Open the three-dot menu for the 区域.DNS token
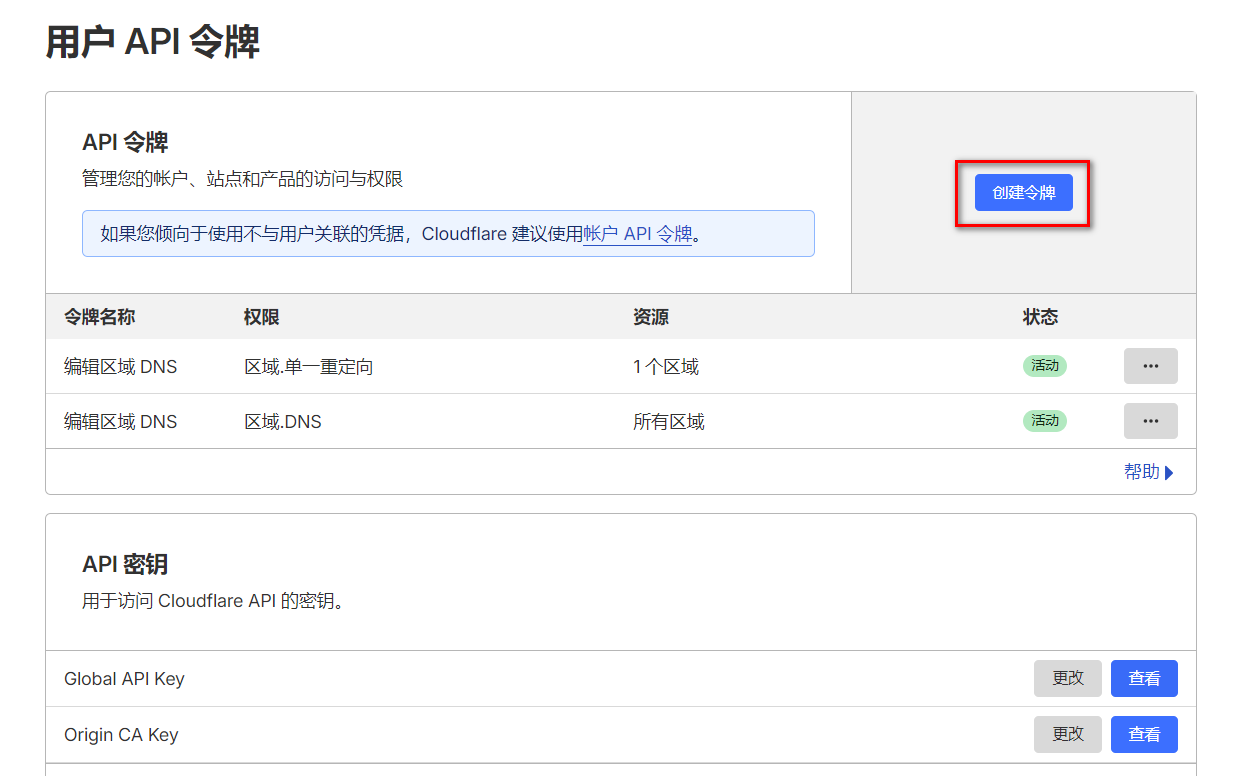Screen dimensions: 1239x776 [x=1150, y=421]
